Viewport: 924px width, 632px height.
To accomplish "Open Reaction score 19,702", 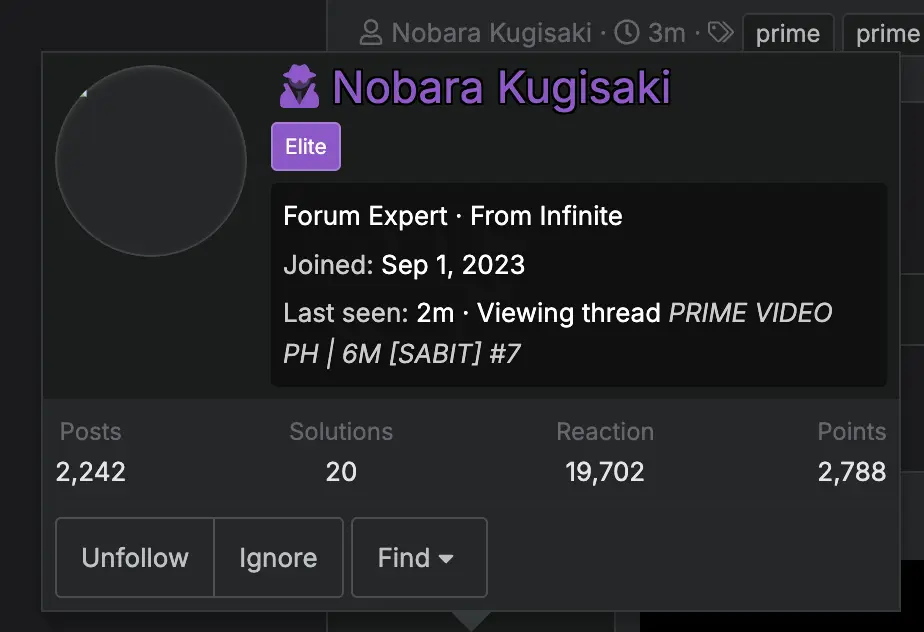I will (x=605, y=472).
